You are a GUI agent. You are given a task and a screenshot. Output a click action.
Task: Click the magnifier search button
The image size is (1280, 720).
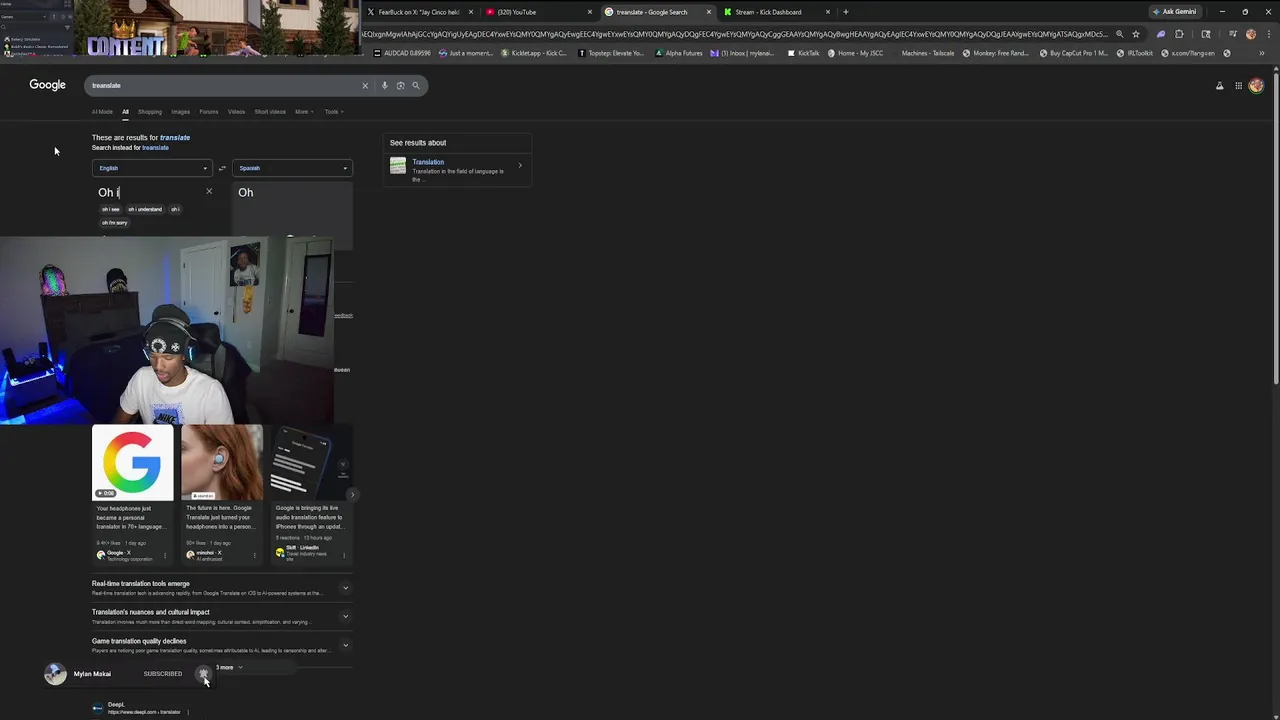(416, 85)
